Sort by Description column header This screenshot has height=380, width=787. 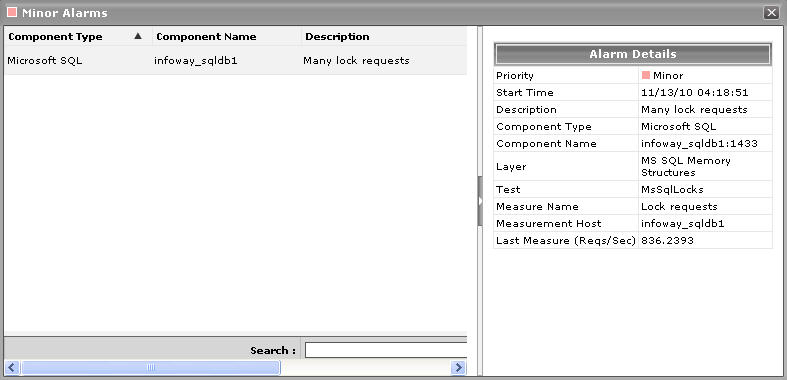point(384,36)
